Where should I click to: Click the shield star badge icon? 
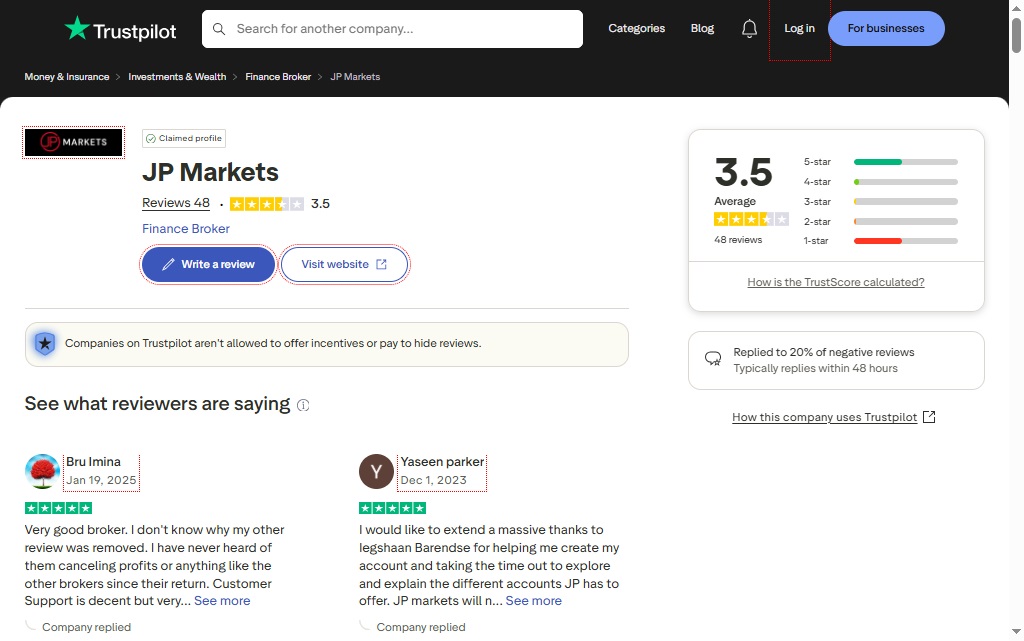tap(45, 344)
